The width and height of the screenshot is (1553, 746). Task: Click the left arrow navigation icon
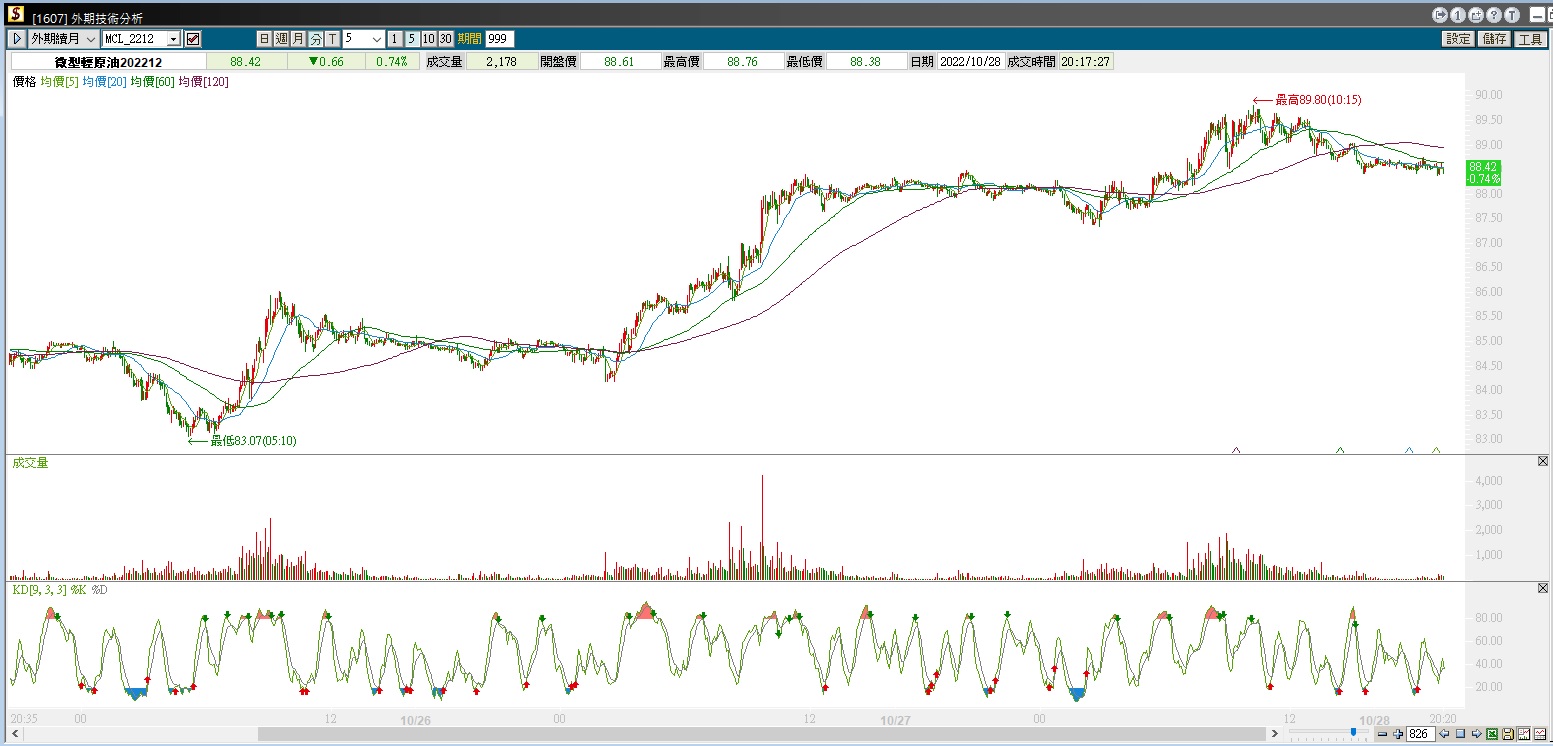coord(1444,734)
